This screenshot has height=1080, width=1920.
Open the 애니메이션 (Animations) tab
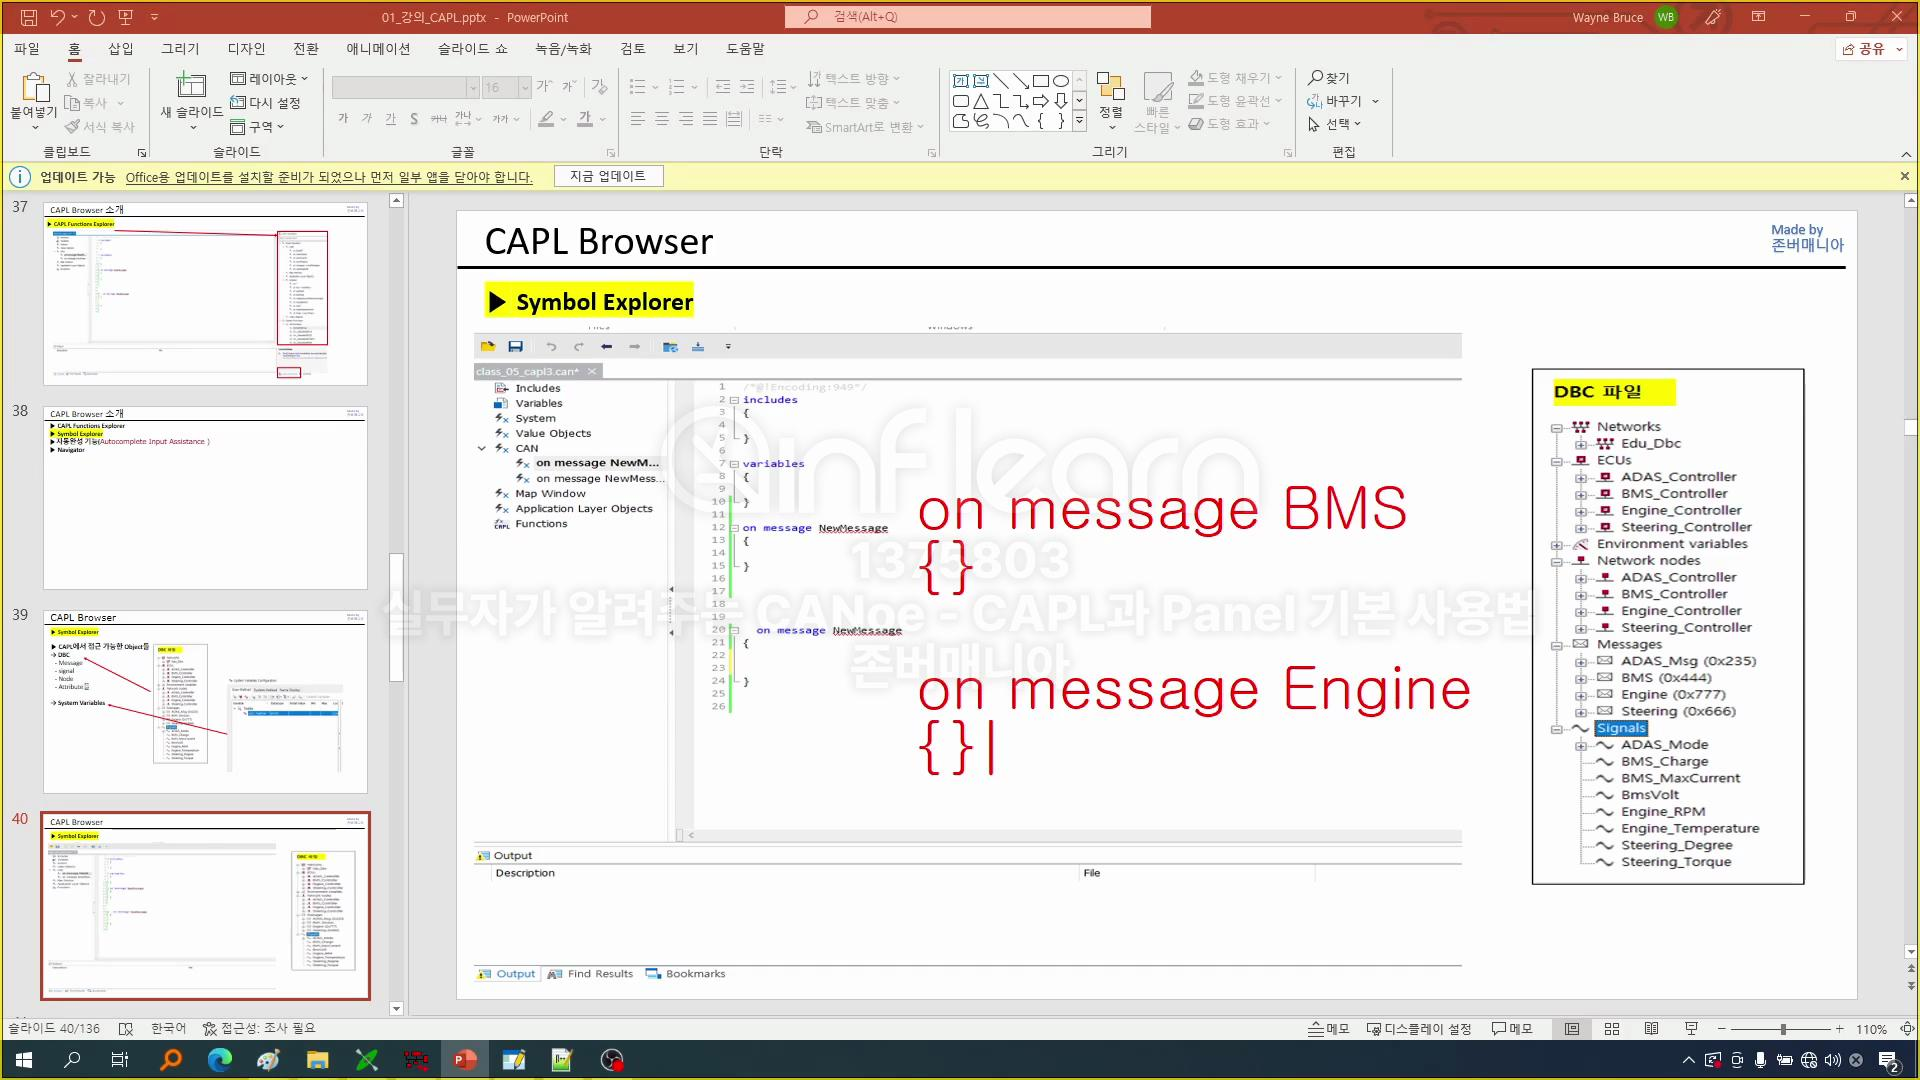point(378,48)
